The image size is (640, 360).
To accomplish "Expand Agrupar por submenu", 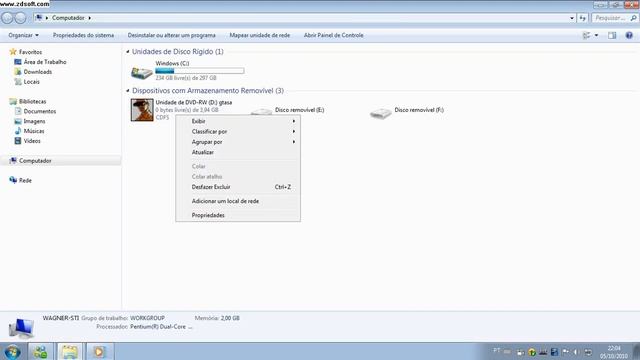I will click(238, 142).
